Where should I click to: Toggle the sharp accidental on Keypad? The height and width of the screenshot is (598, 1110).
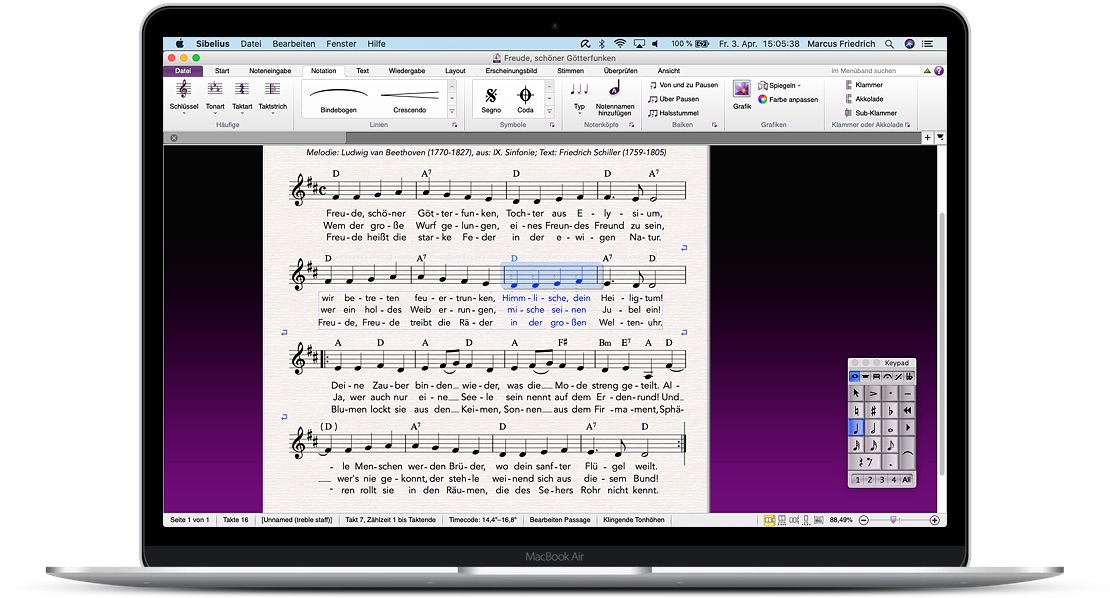click(x=873, y=410)
